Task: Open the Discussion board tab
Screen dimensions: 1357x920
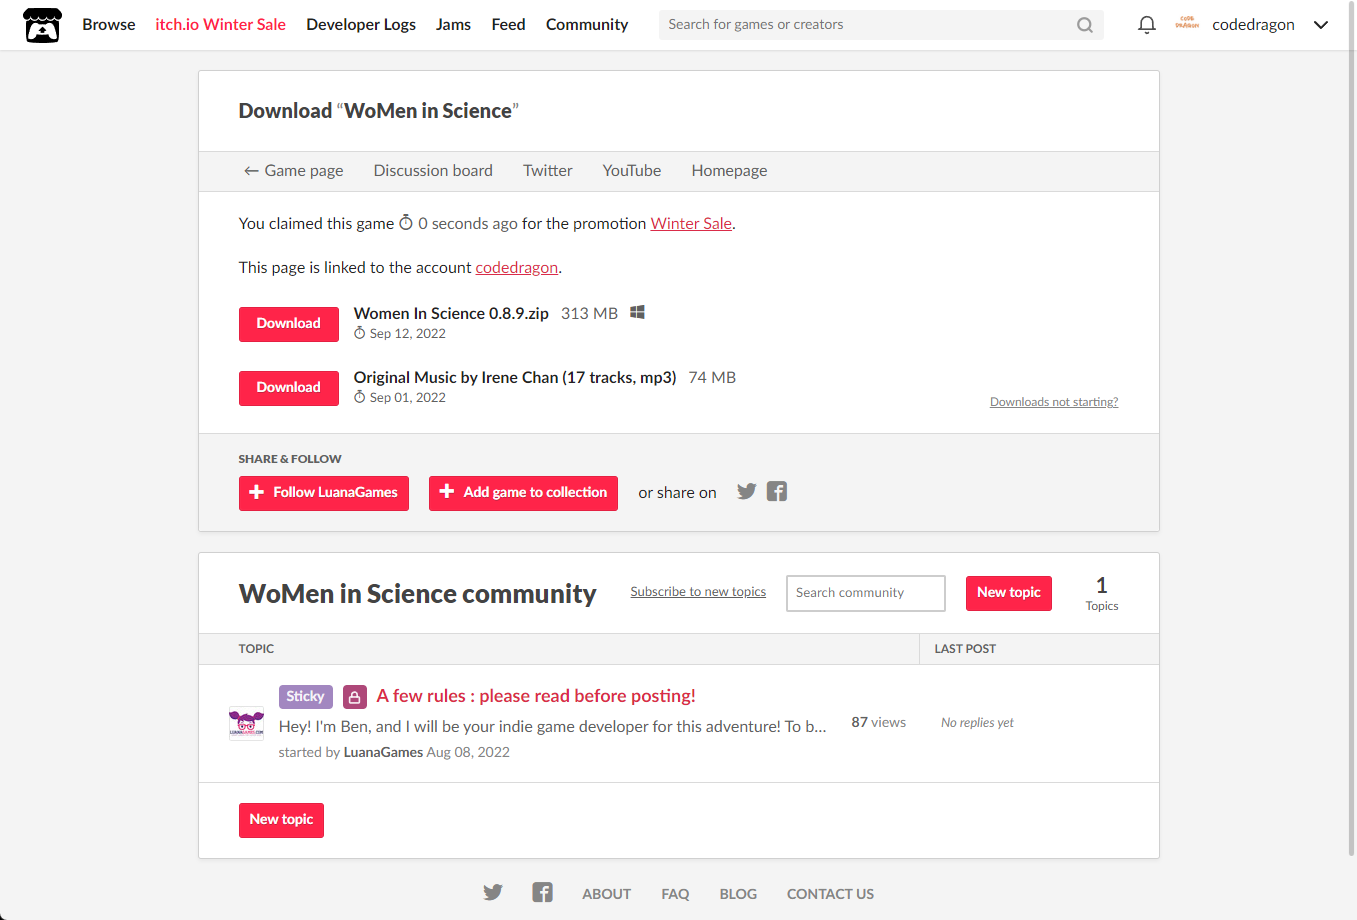Action: (433, 171)
